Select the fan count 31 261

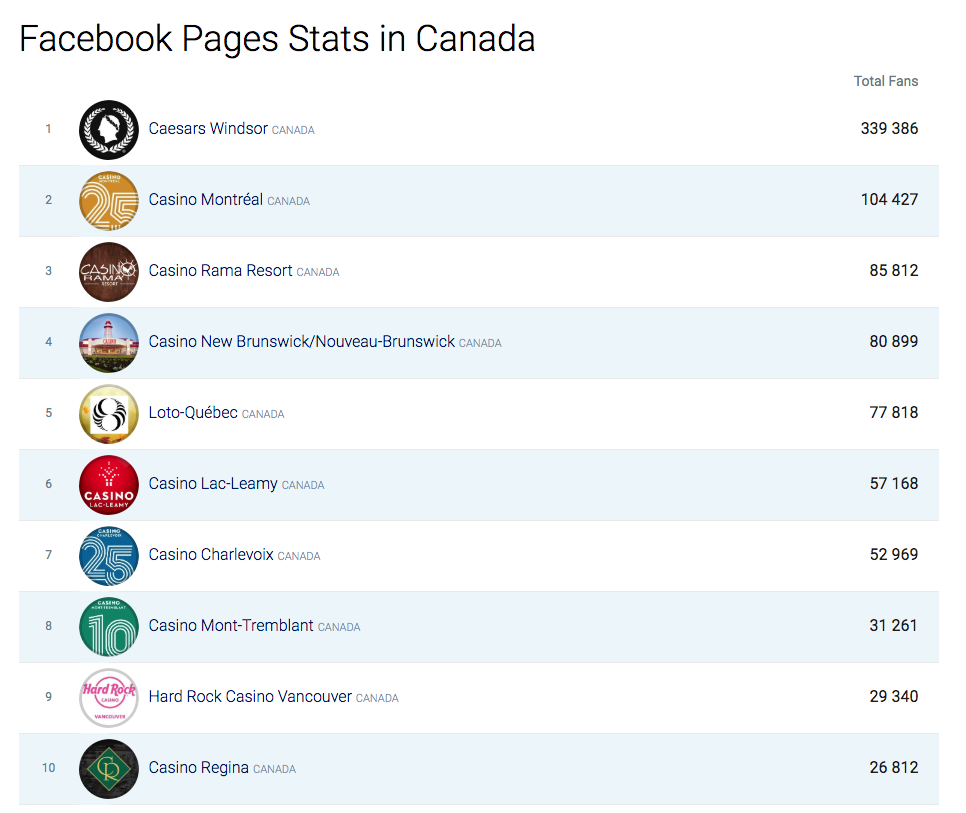[x=893, y=625]
